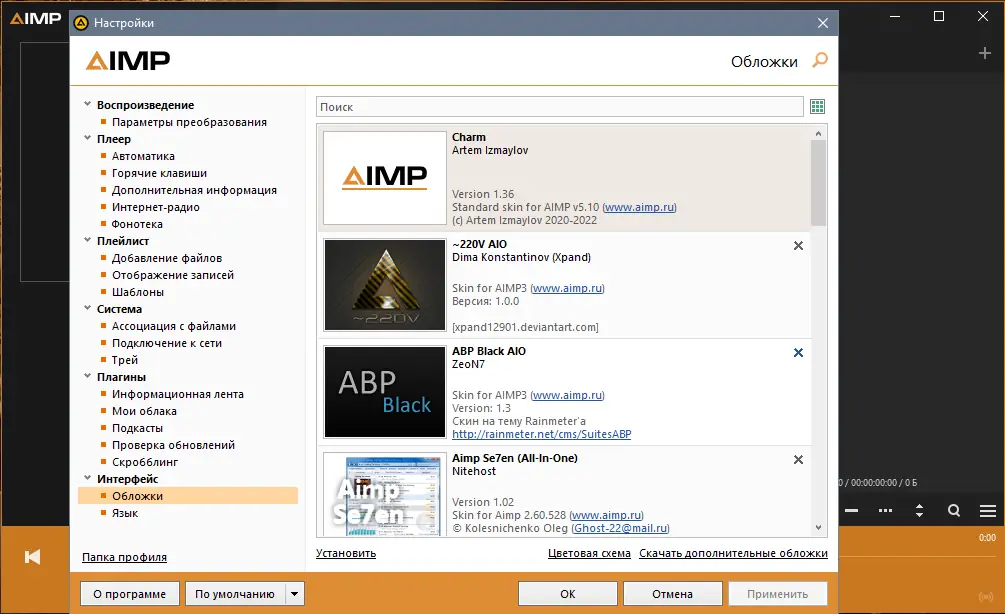This screenshot has width=1005, height=614.
Task: Remove the Aimp Se7en skin
Action: tap(798, 460)
